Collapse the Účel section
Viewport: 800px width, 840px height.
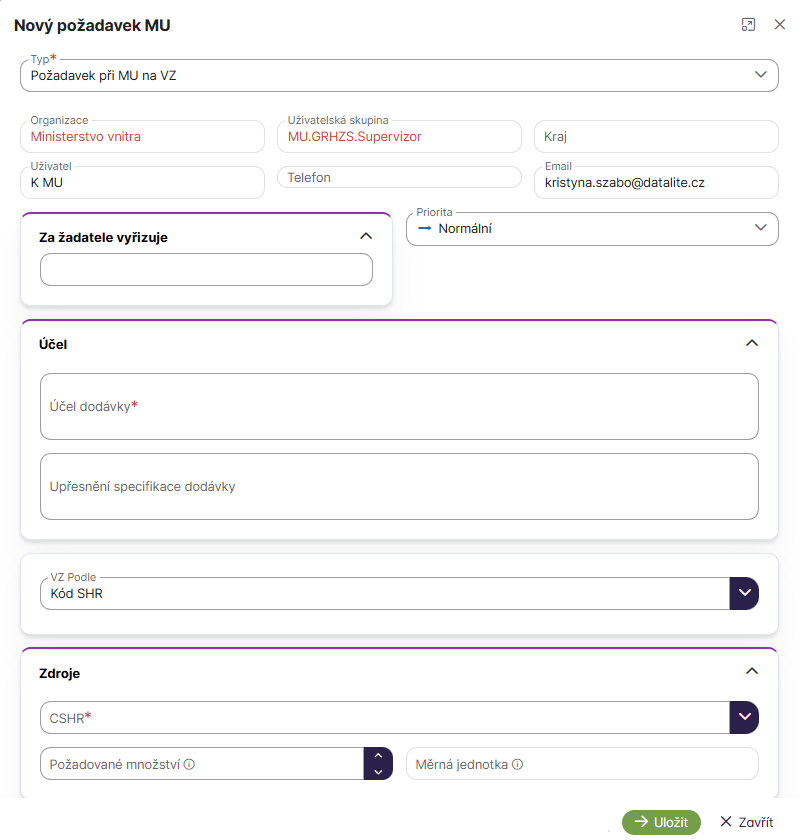752,343
